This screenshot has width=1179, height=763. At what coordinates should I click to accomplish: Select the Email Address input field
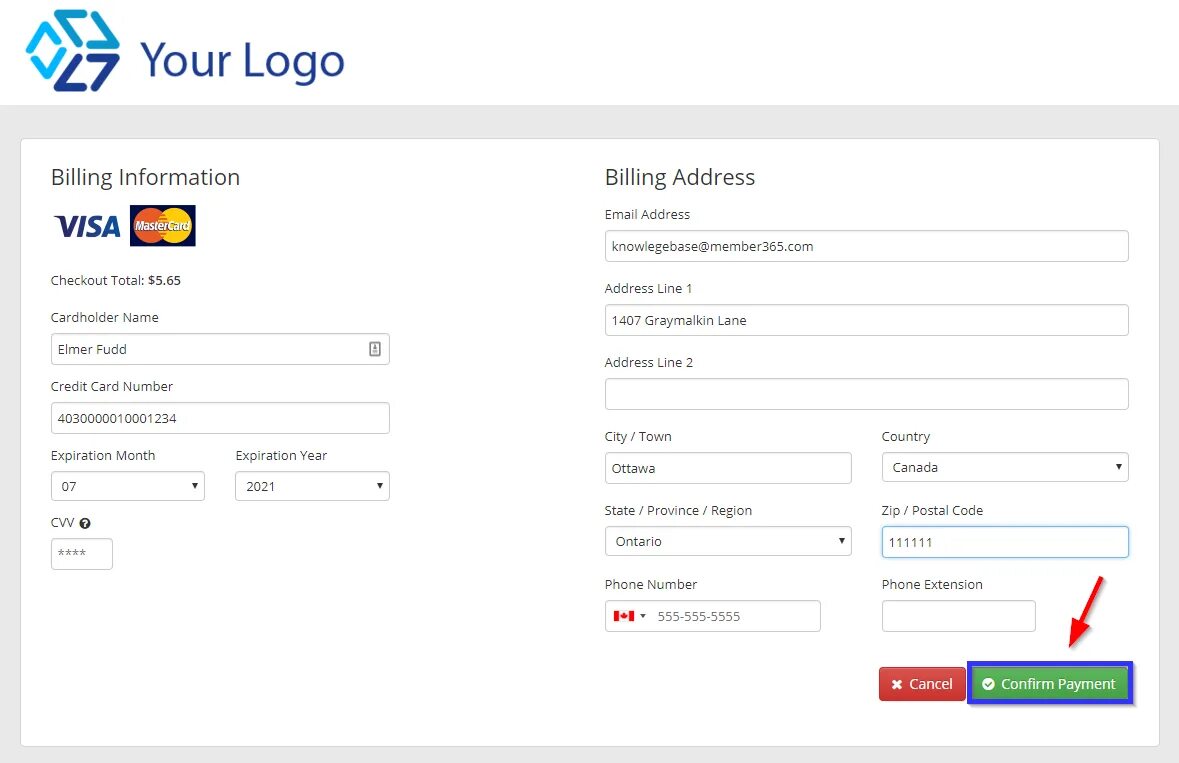coord(866,246)
